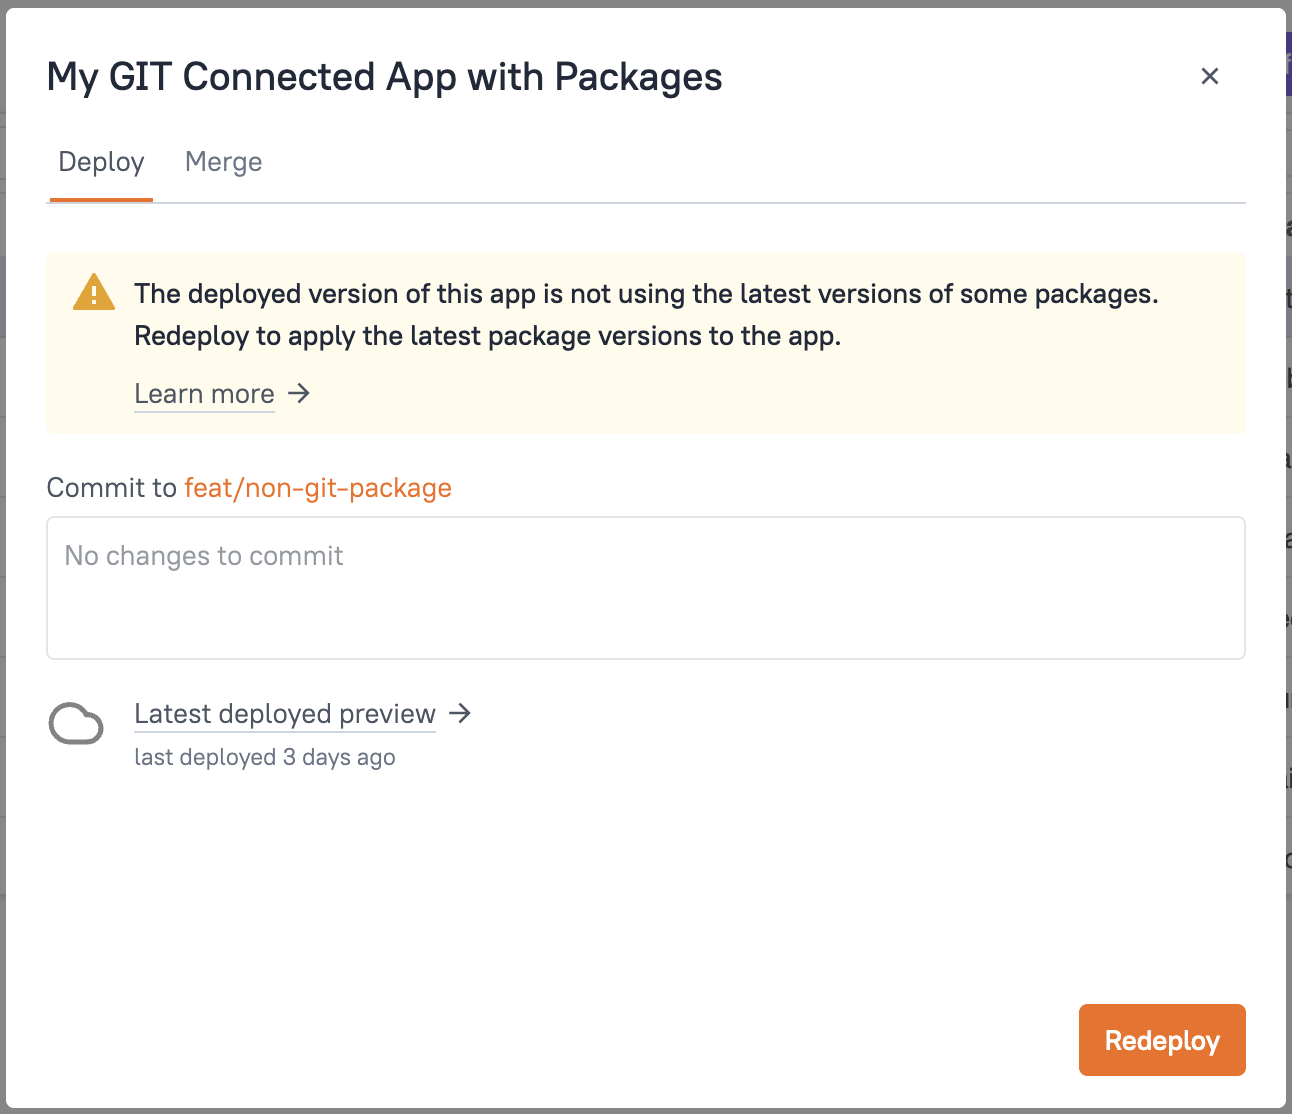
Task: Click the No changes to commit placeholder
Action: pos(203,556)
